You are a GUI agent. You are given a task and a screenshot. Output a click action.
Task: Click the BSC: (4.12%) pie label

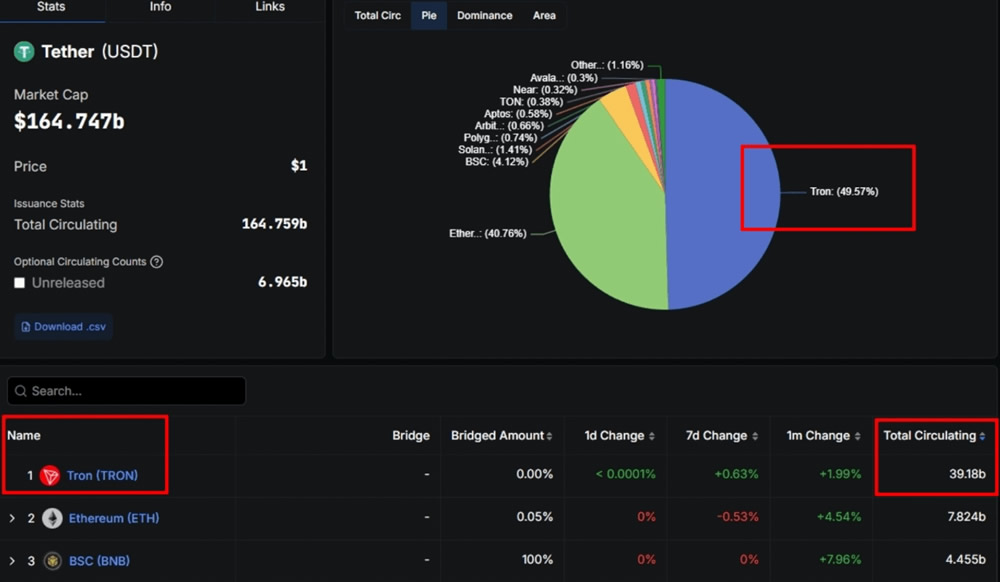[x=497, y=162]
